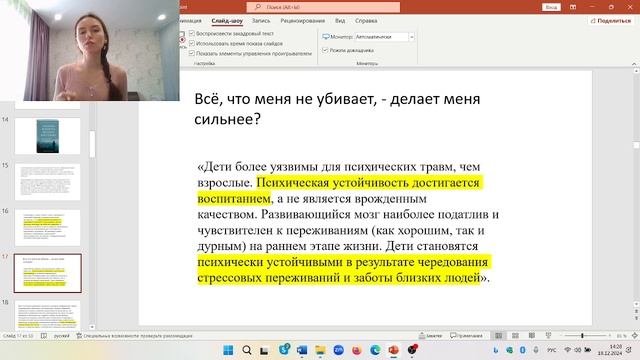640x360 pixels.
Task: Open the Вид ribbon tab
Action: [340, 20]
